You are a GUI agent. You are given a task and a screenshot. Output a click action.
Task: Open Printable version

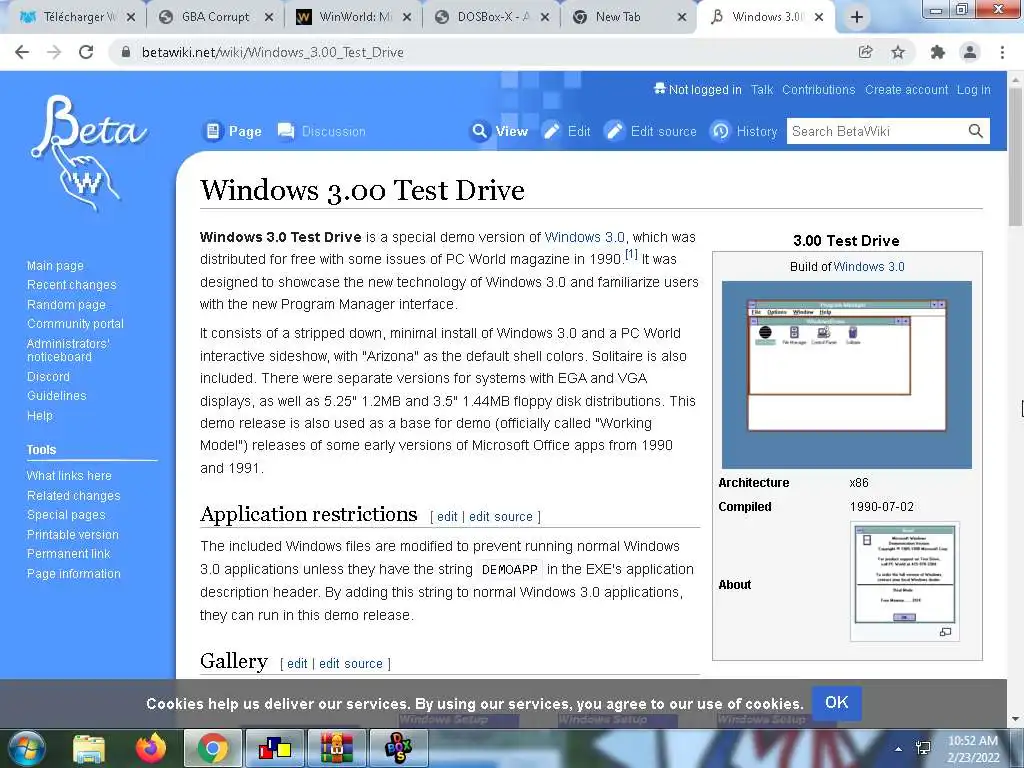pyautogui.click(x=72, y=534)
